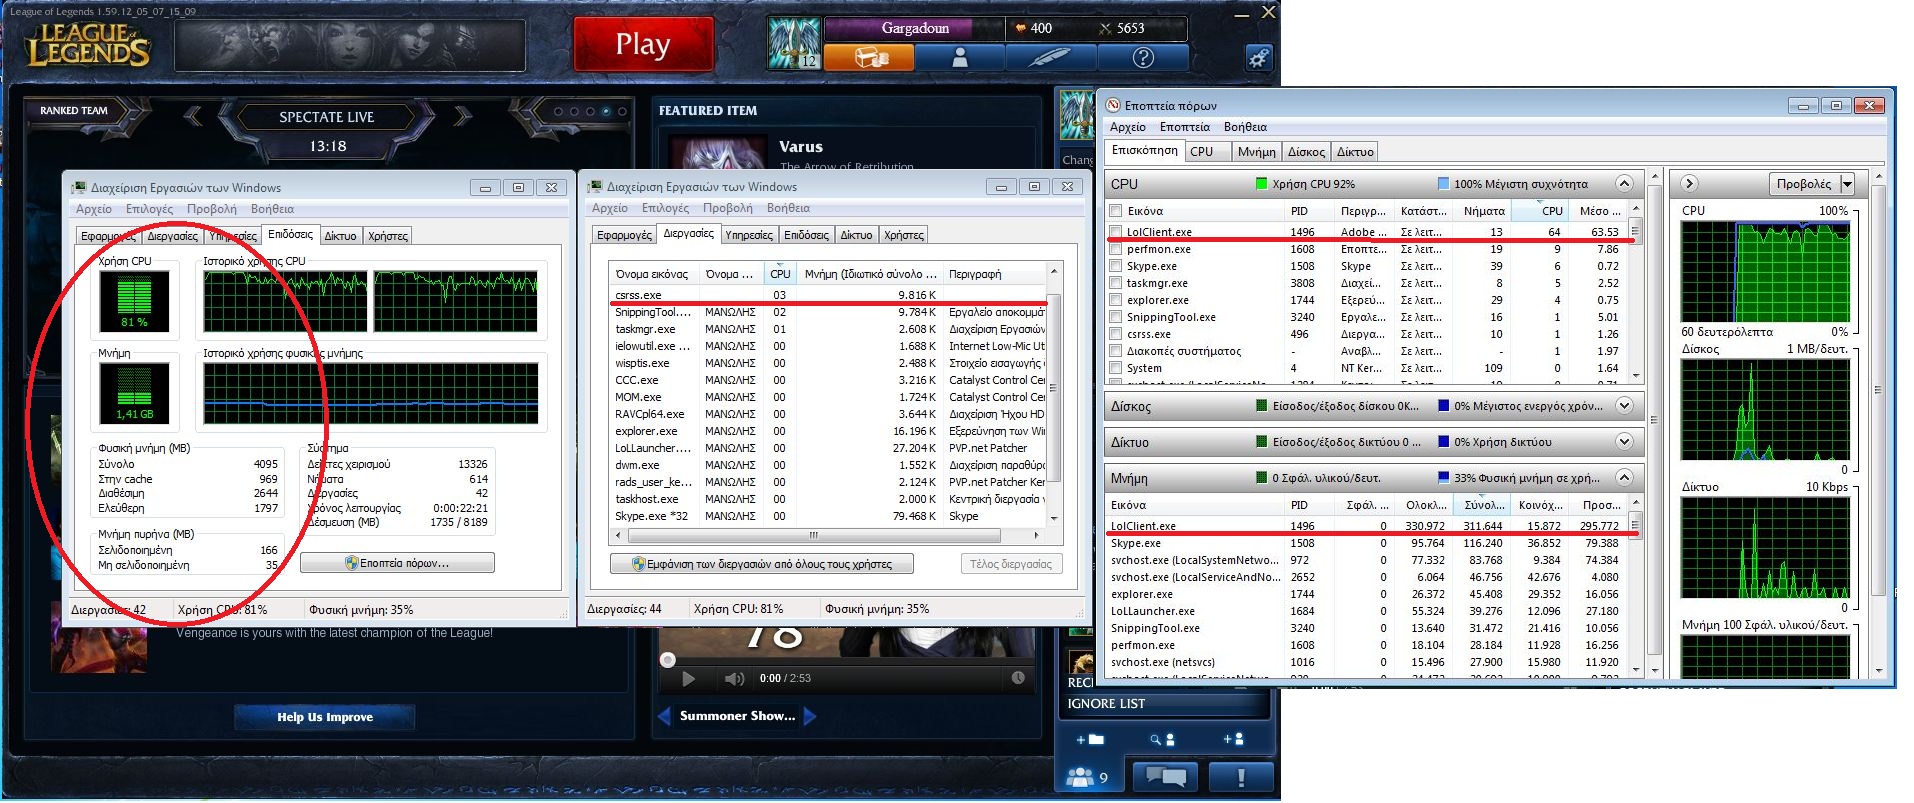1914x803 pixels.
Task: Click the video seek slider handle
Action: point(668,659)
